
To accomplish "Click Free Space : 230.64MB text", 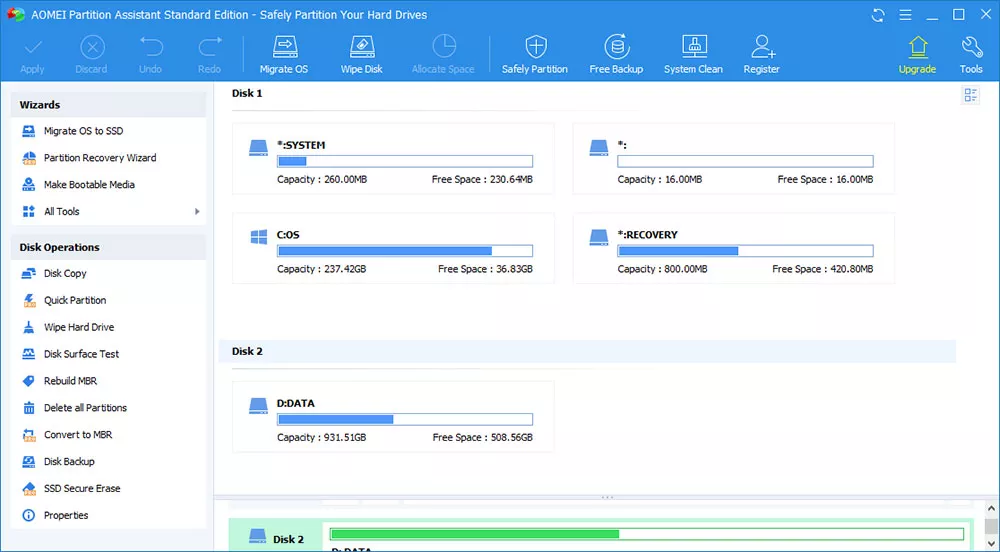I will pyautogui.click(x=482, y=180).
